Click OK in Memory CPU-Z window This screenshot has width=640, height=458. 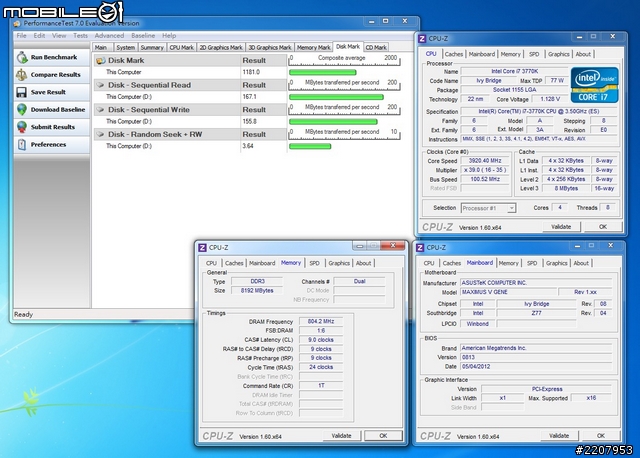point(383,436)
